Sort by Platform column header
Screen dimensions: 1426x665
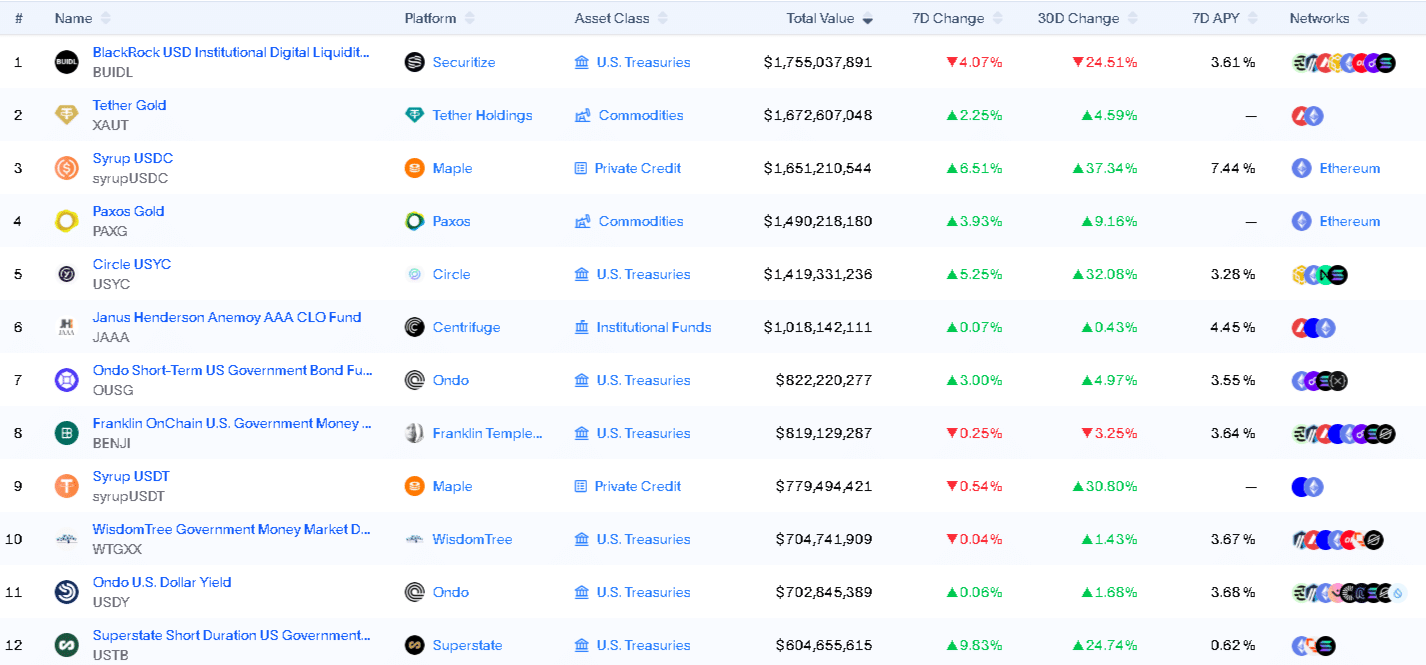[431, 18]
